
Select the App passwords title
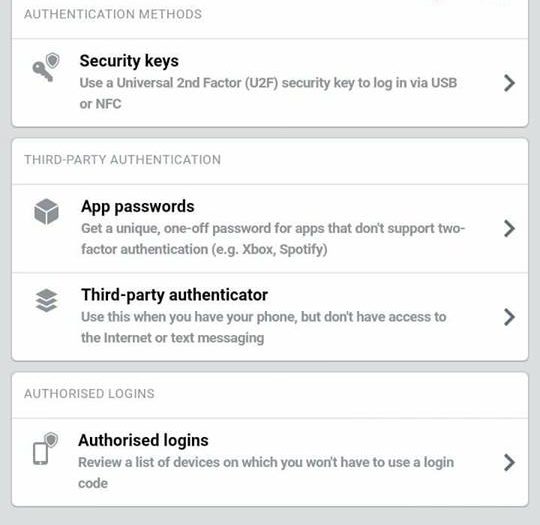pos(138,207)
